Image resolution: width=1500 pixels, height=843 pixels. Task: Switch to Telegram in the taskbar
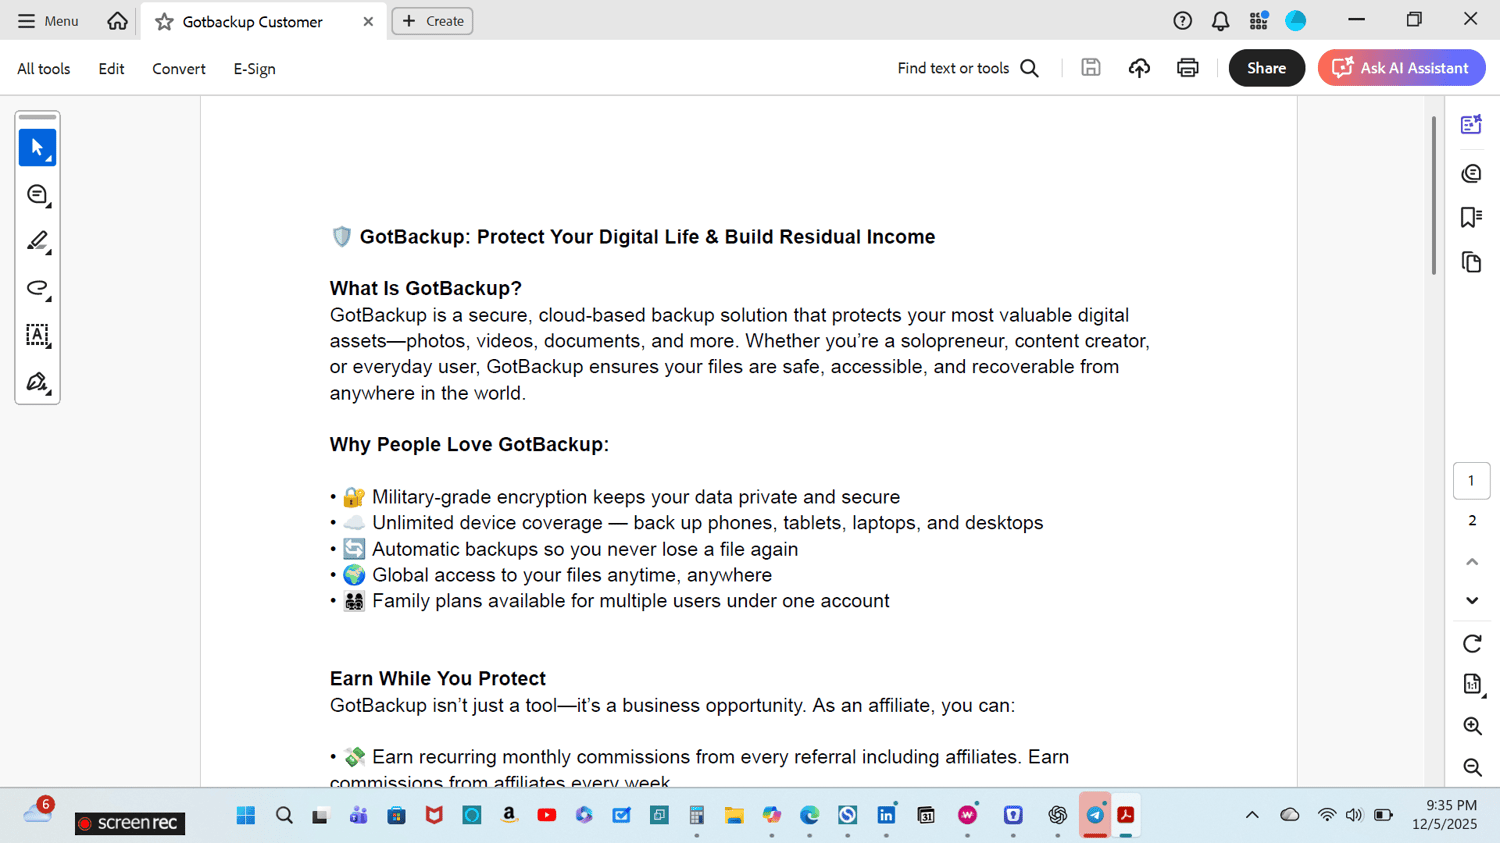[x=1096, y=815]
